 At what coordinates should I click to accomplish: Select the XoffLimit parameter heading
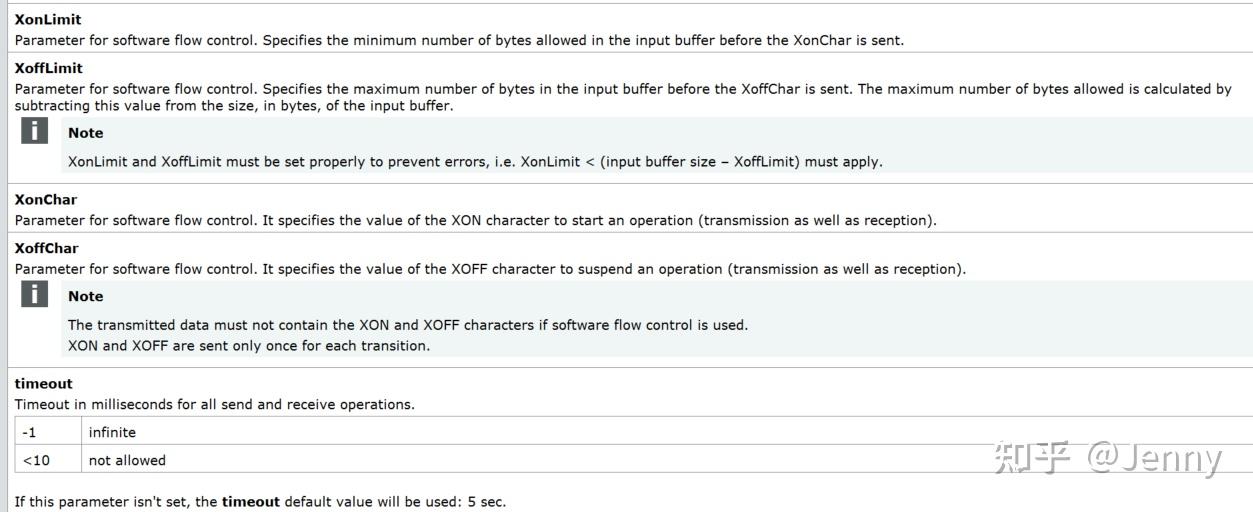(49, 68)
